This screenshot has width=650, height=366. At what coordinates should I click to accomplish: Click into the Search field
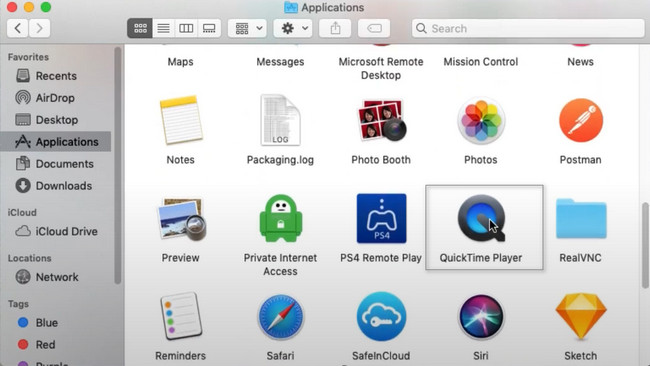[x=528, y=28]
